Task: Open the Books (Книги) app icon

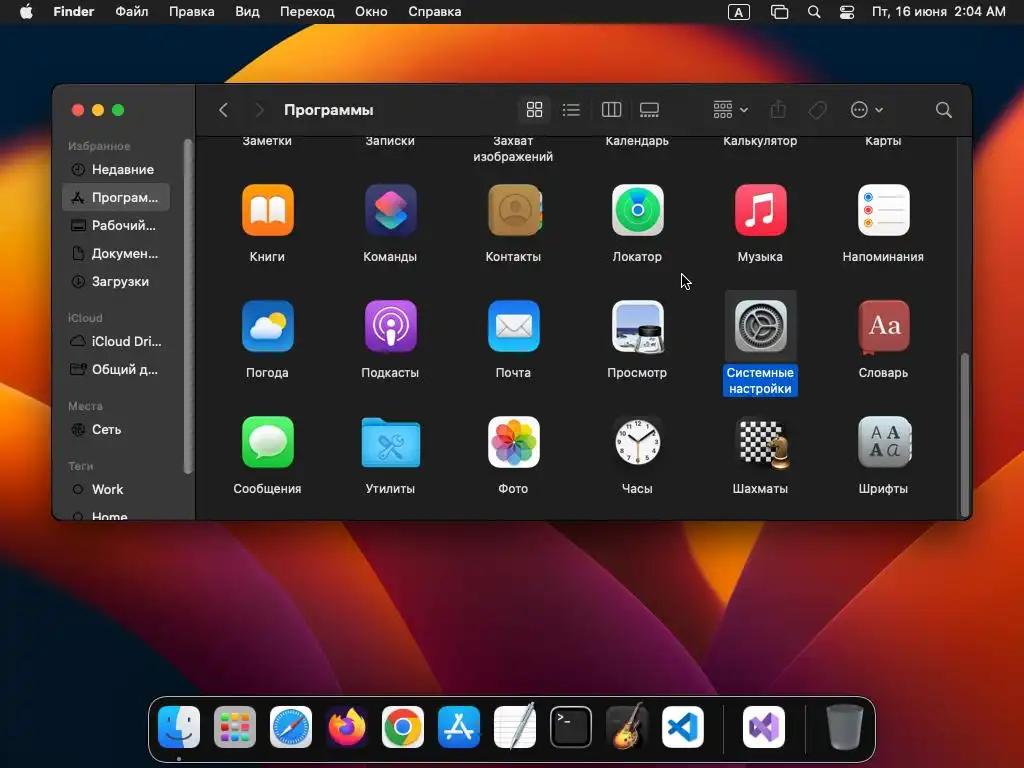Action: coord(268,210)
